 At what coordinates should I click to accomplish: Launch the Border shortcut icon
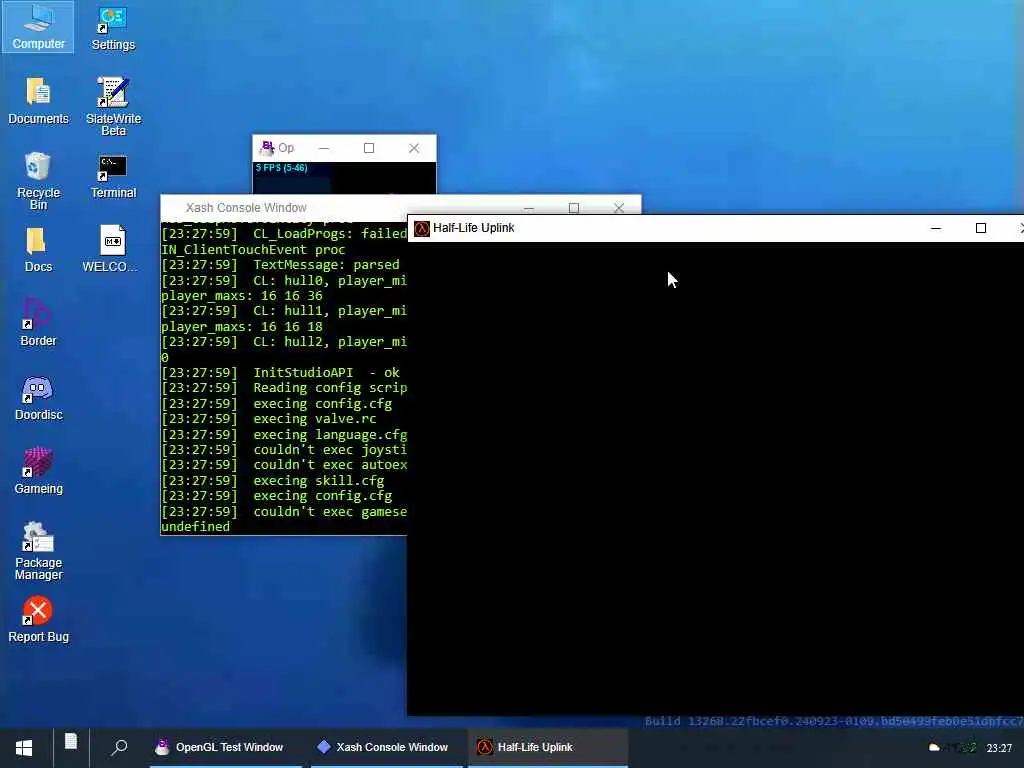[38, 323]
